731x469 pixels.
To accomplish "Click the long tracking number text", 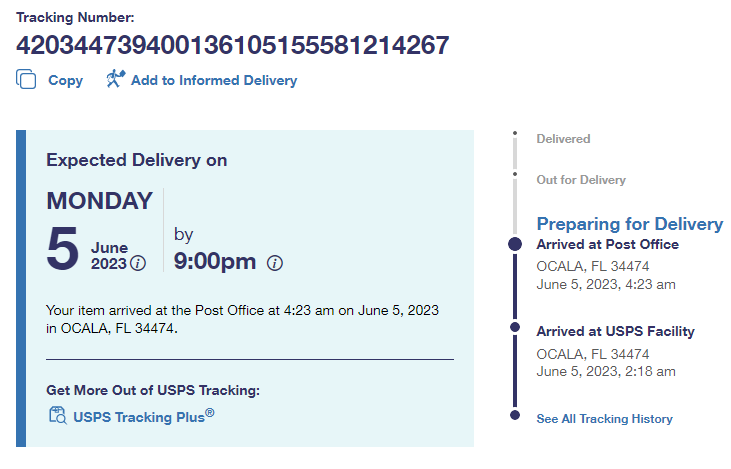I will 232,46.
